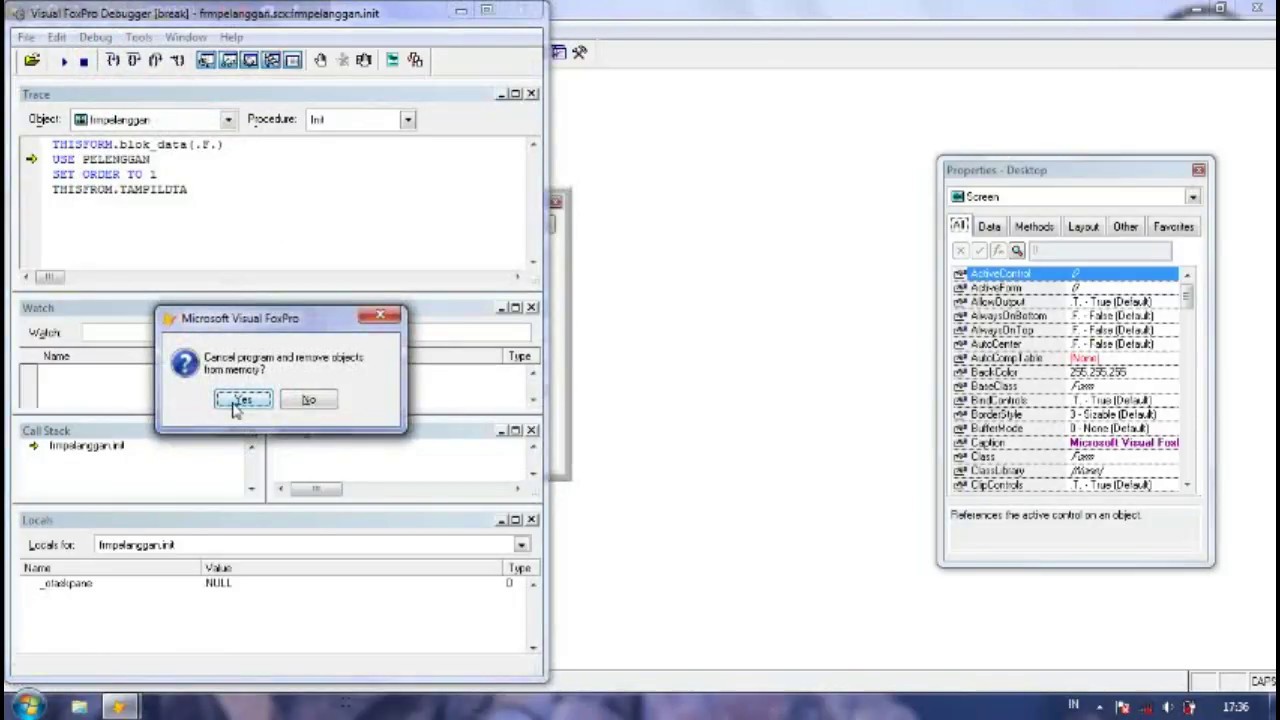1280x720 pixels.
Task: Select the Caption property row
Action: click(1066, 442)
